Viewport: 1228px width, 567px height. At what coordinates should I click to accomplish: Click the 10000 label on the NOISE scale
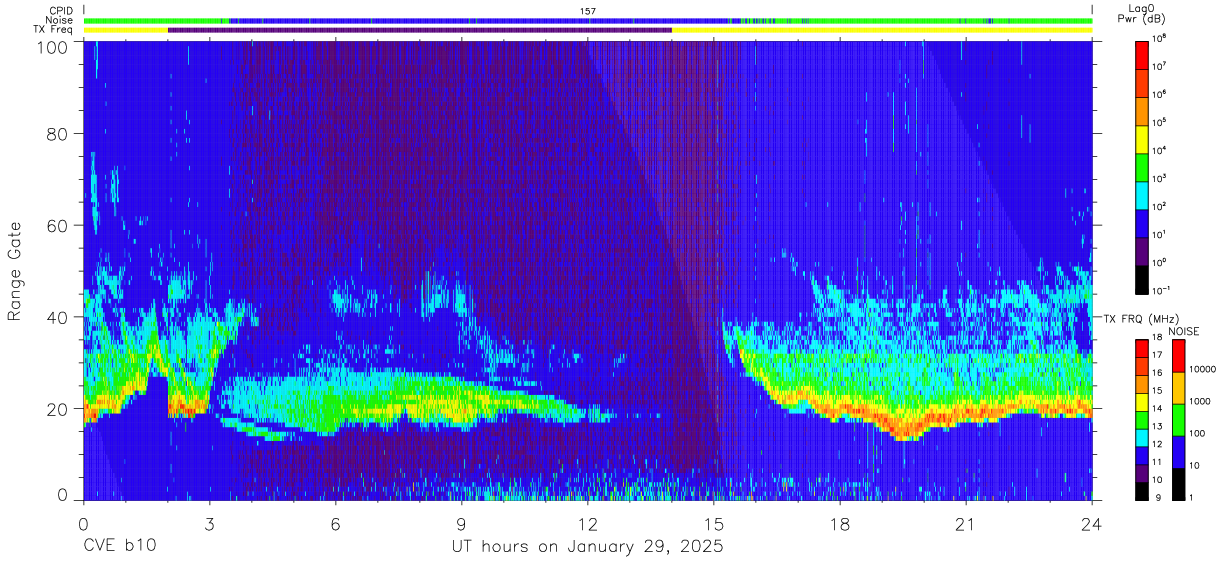click(x=1203, y=369)
